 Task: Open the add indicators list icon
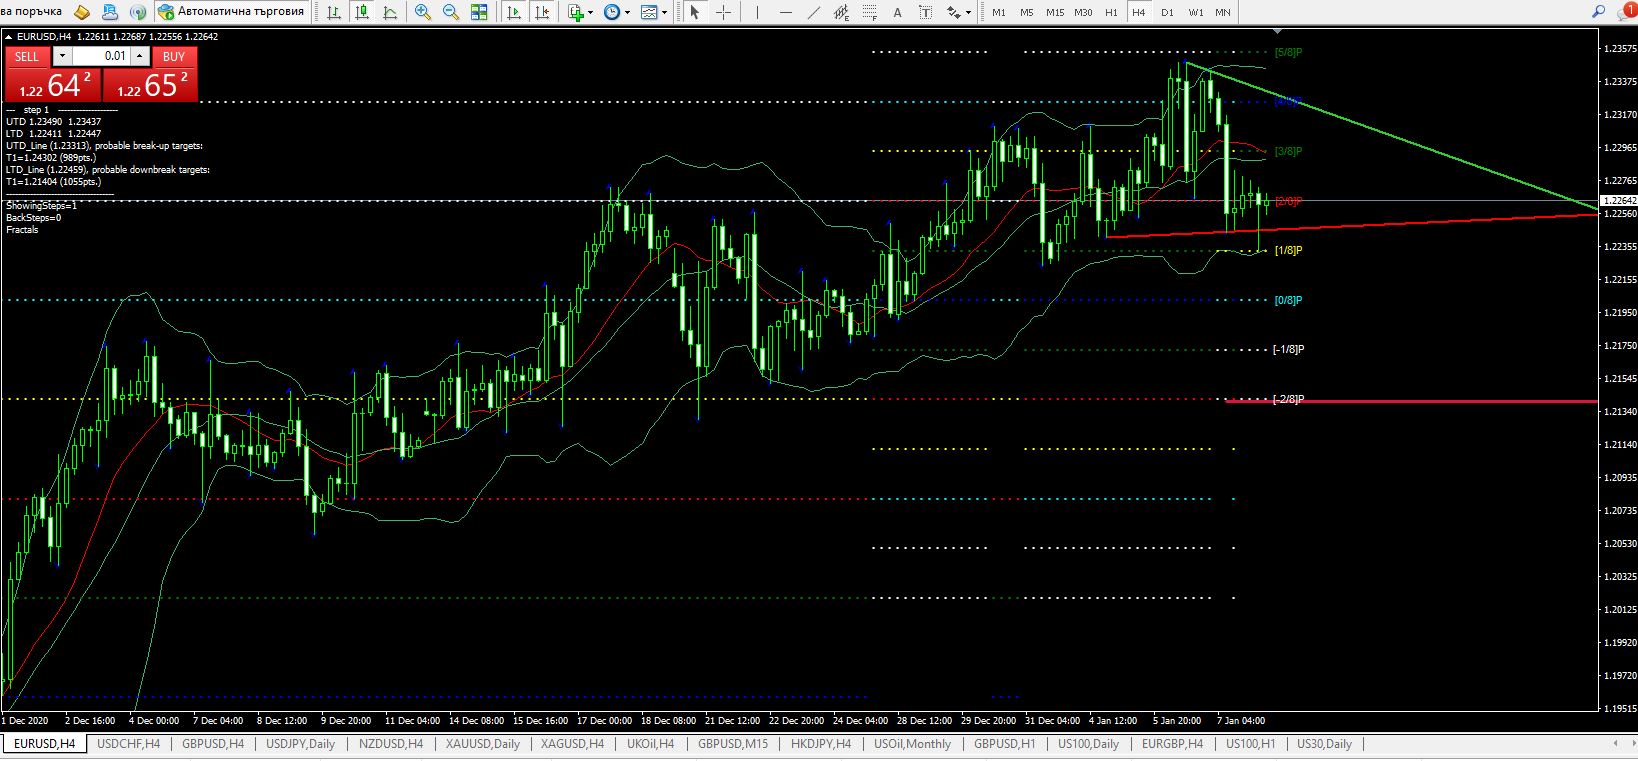coord(576,12)
